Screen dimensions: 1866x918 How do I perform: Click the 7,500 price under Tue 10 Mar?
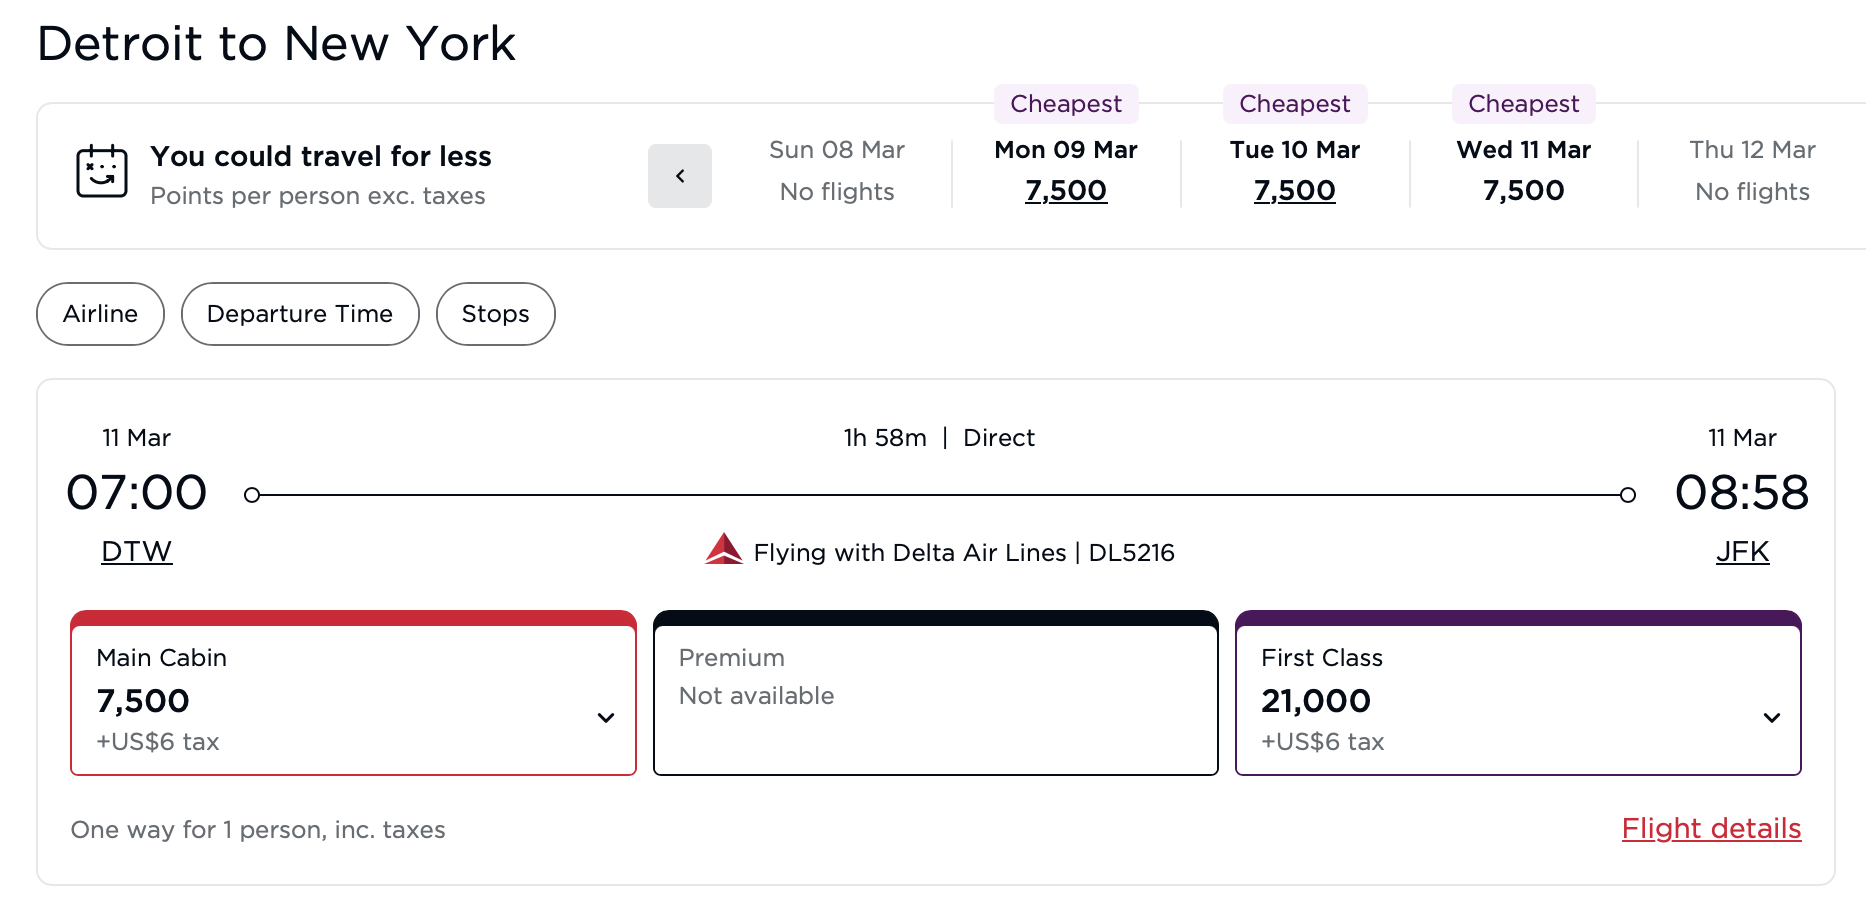1294,190
